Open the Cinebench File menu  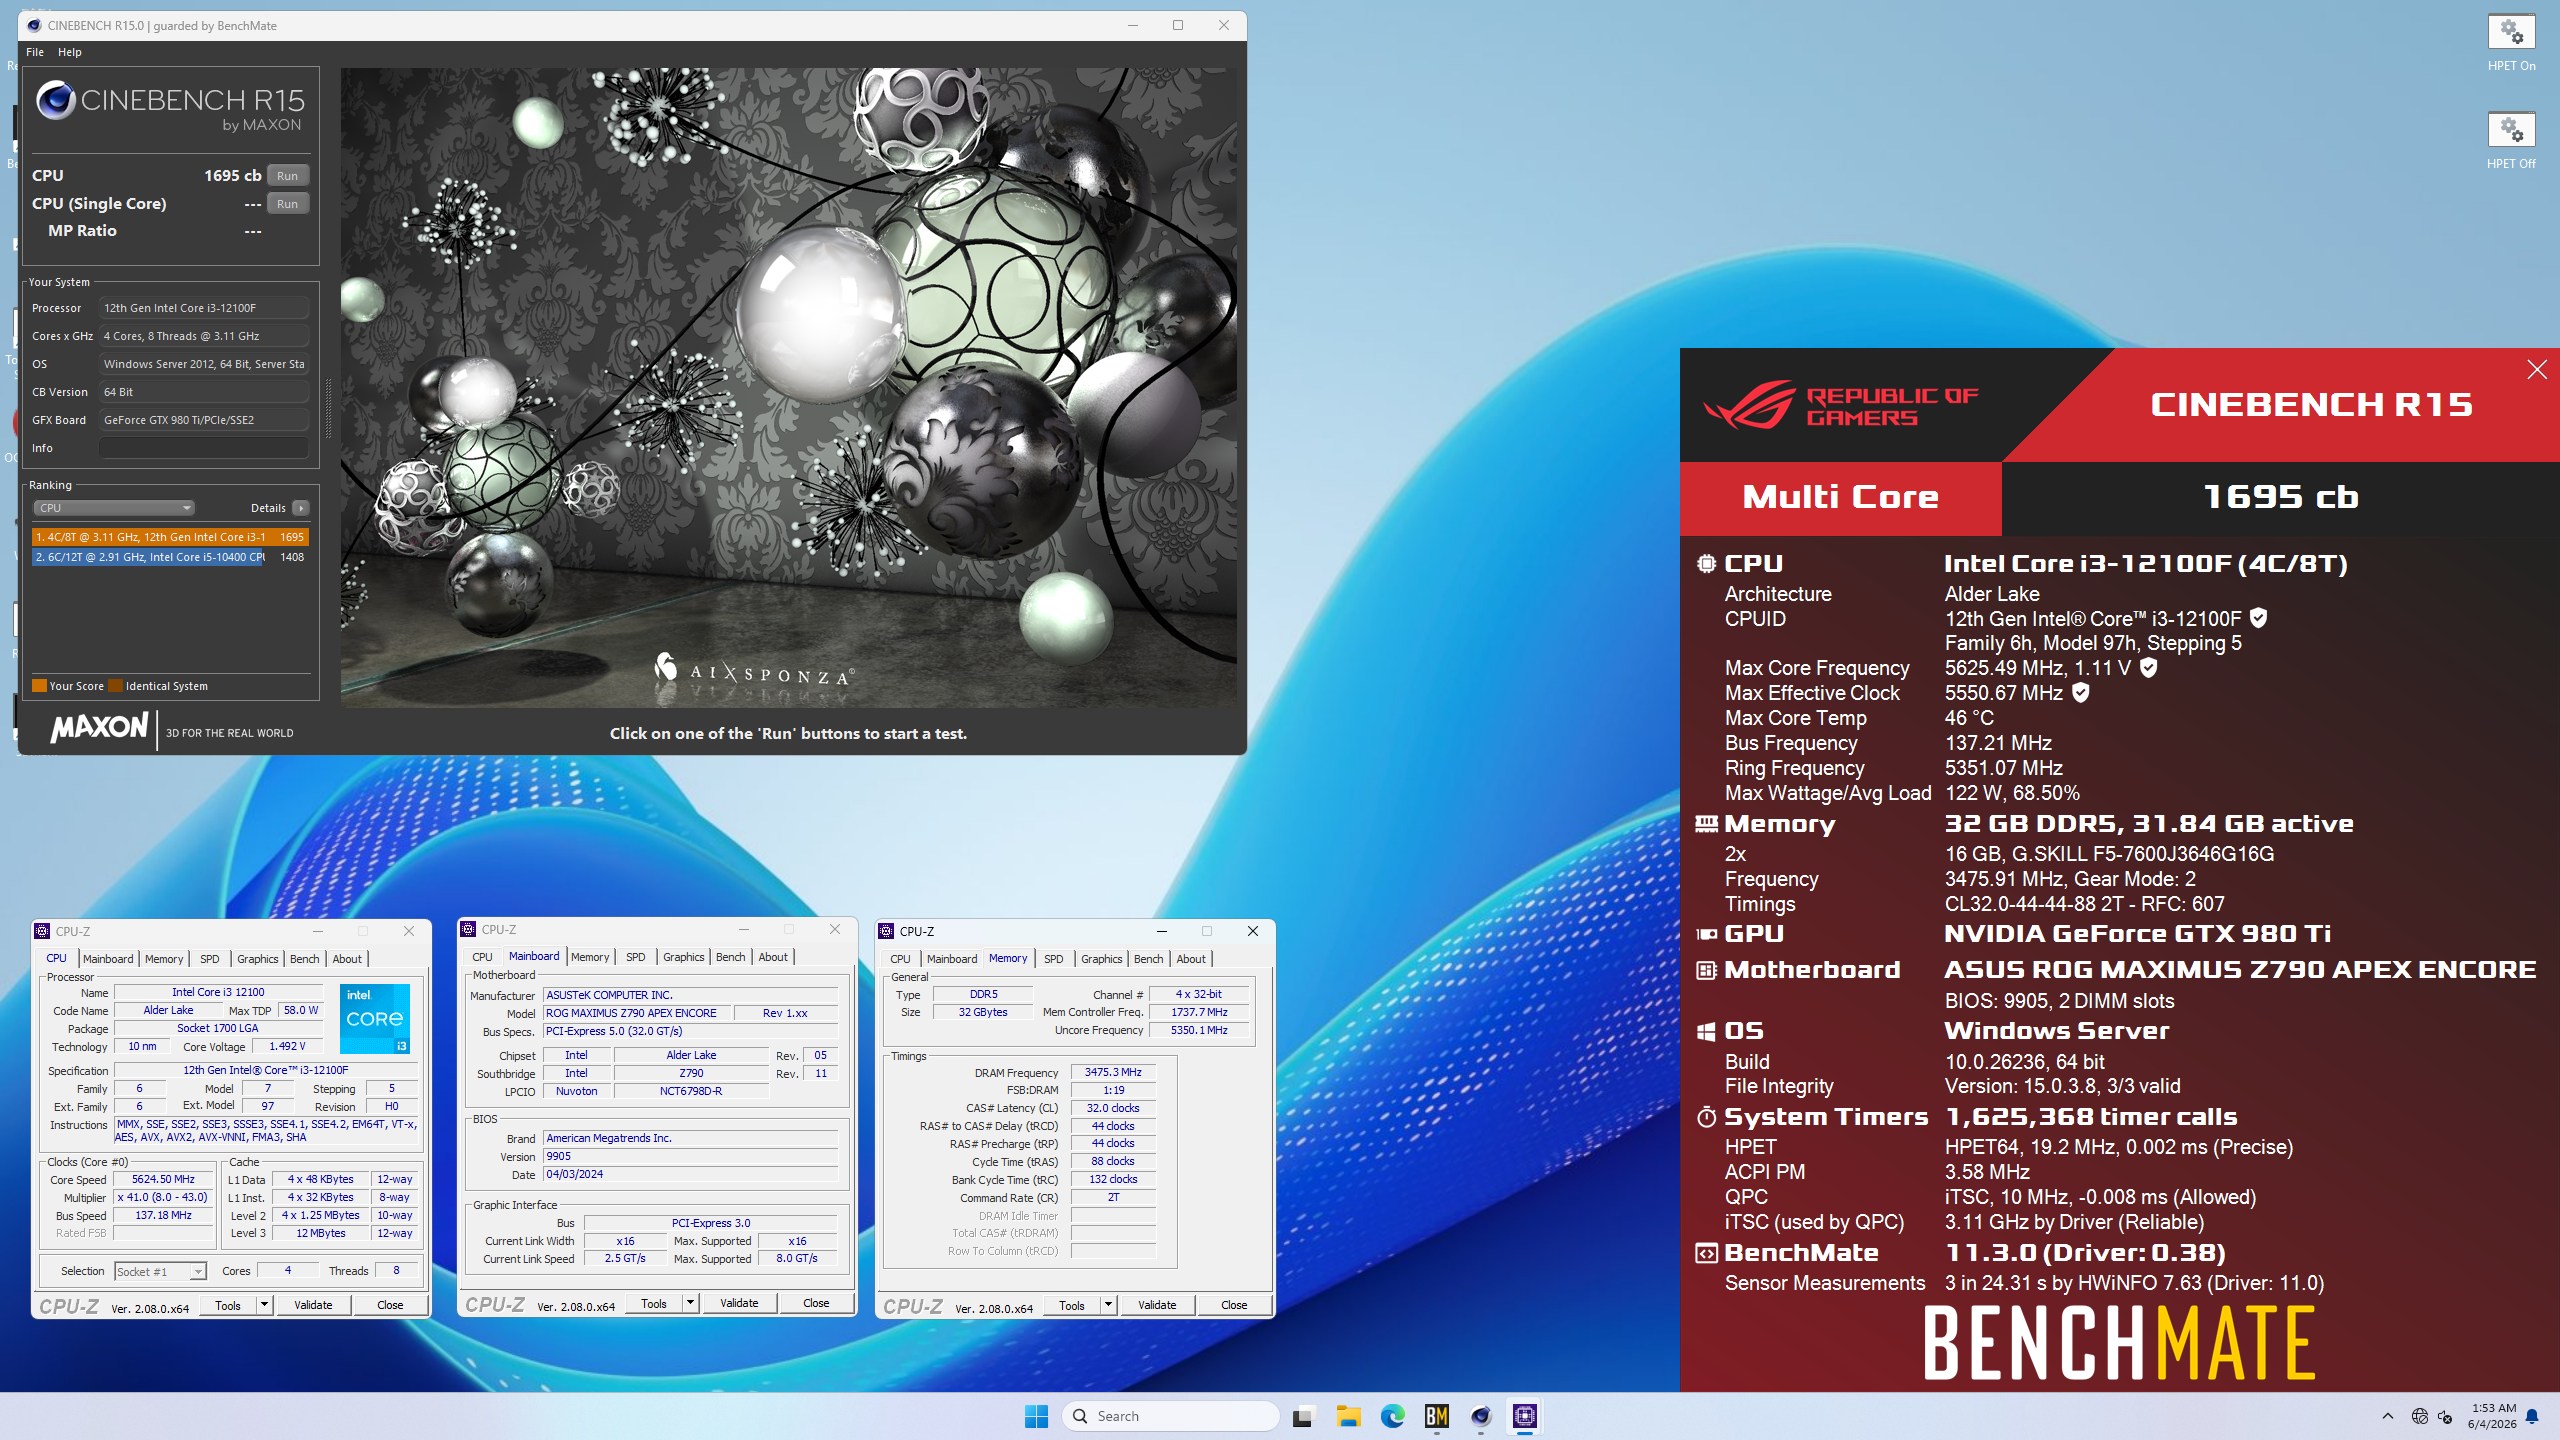tap(35, 52)
